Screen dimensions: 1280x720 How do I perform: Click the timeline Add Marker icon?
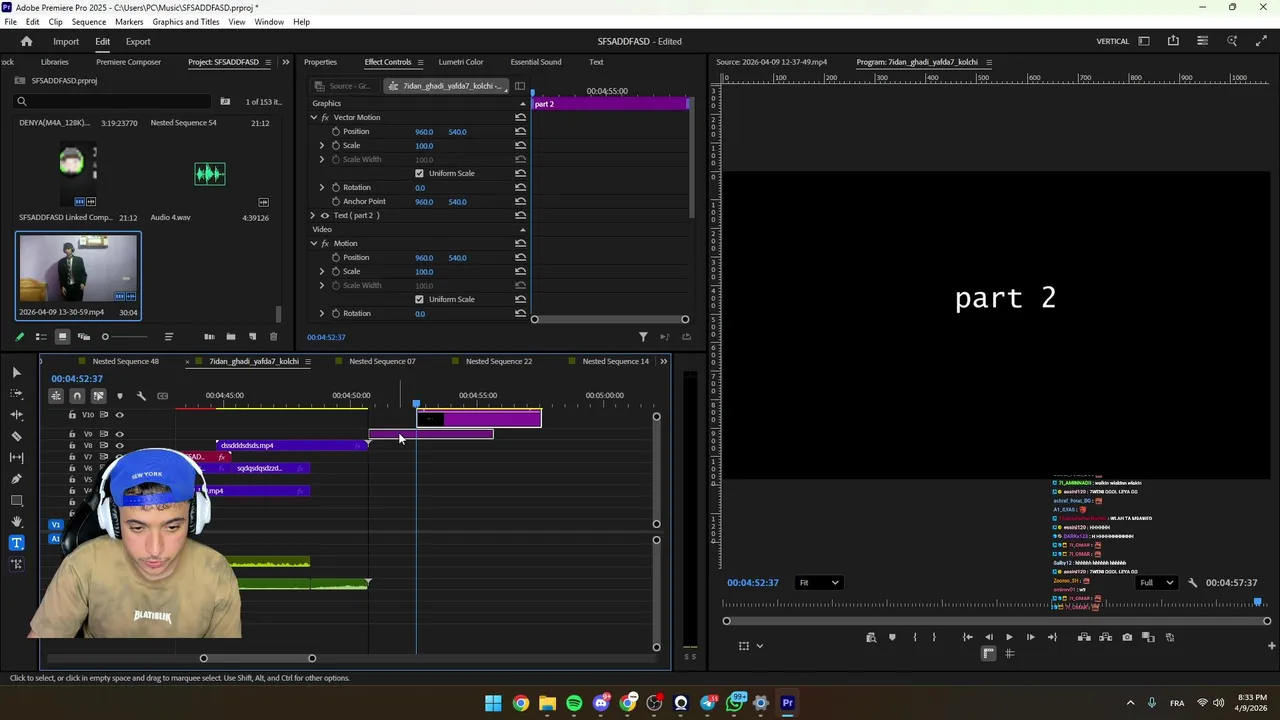[x=120, y=396]
